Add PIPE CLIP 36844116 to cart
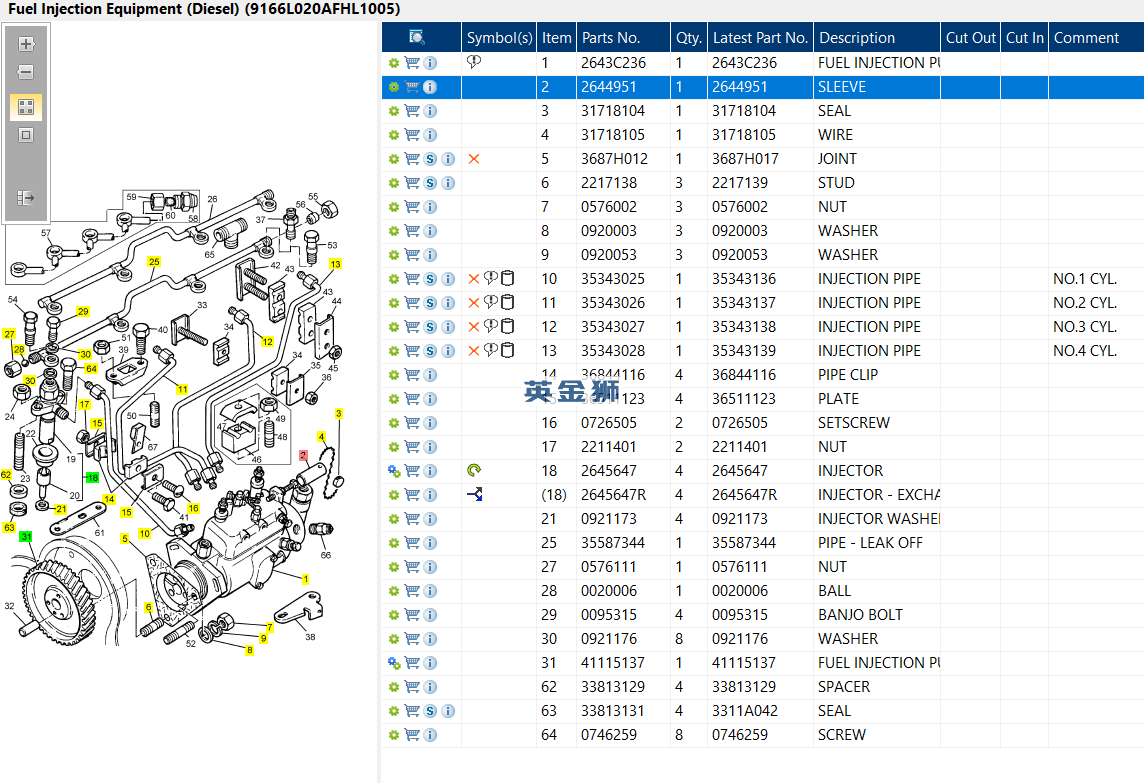Image resolution: width=1144 pixels, height=783 pixels. [412, 375]
